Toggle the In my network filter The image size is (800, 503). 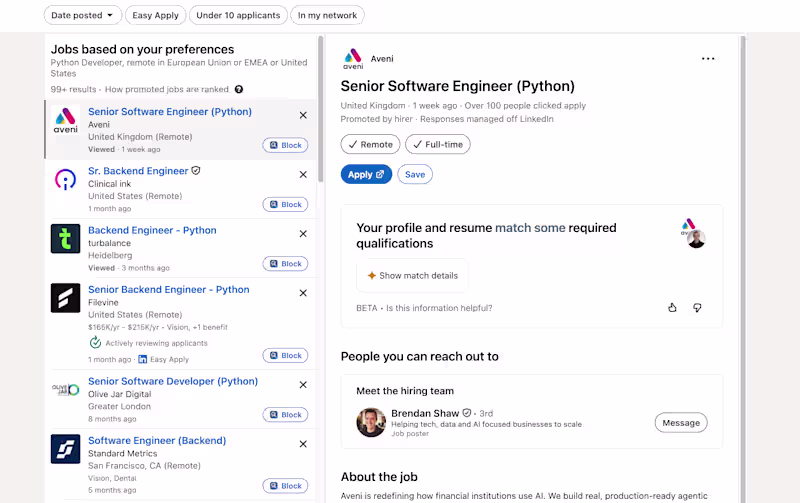coord(327,15)
